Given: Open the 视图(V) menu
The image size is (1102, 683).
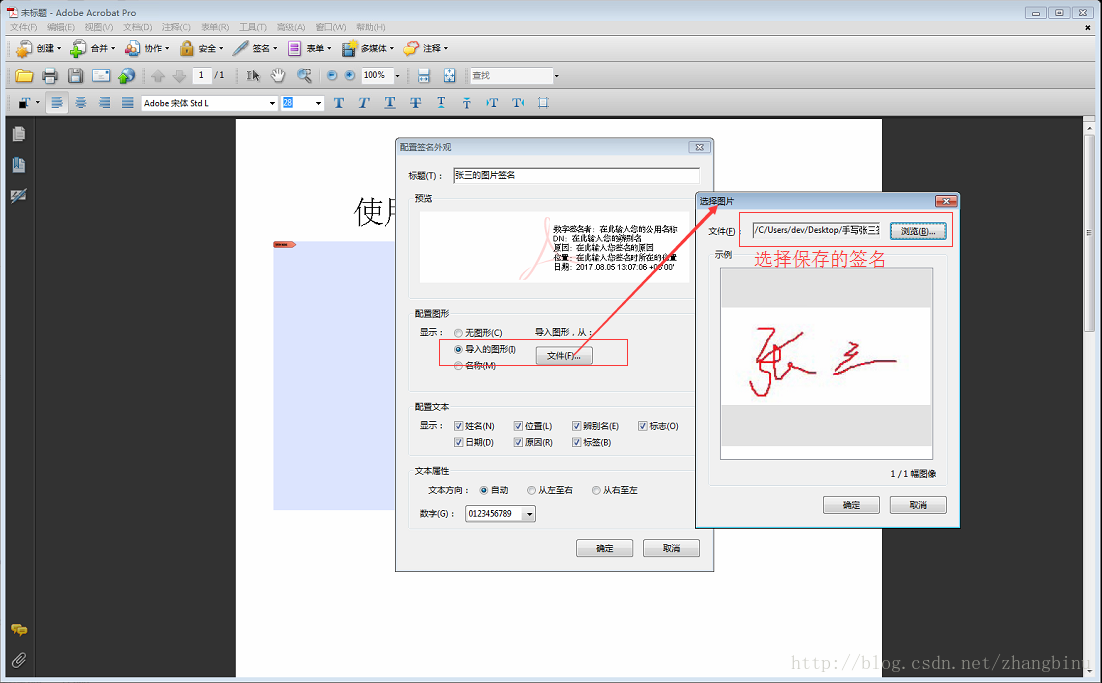Looking at the screenshot, I should (x=98, y=27).
